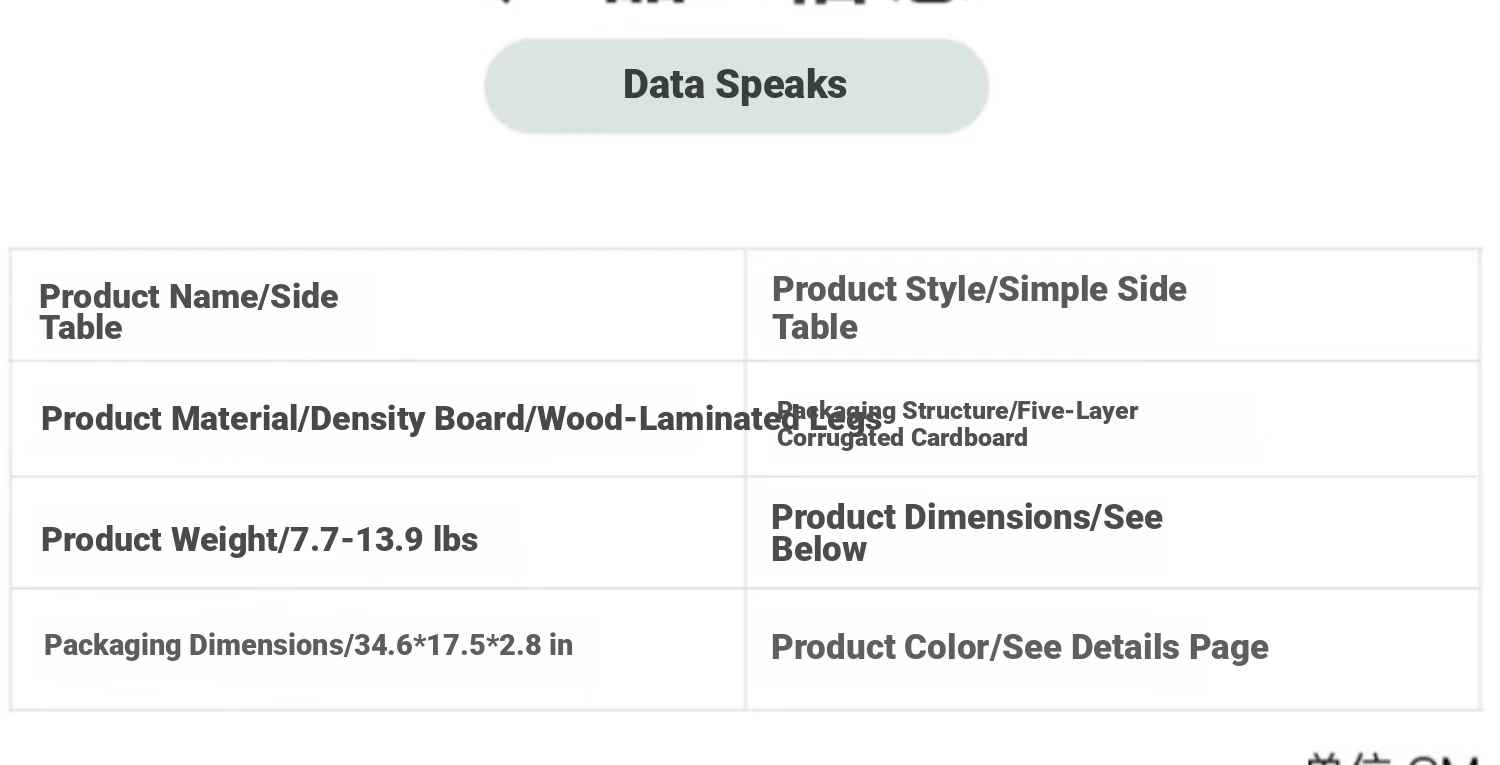The width and height of the screenshot is (1500, 765).
Task: Click the Data Speaks pill button
Action: [x=736, y=86]
